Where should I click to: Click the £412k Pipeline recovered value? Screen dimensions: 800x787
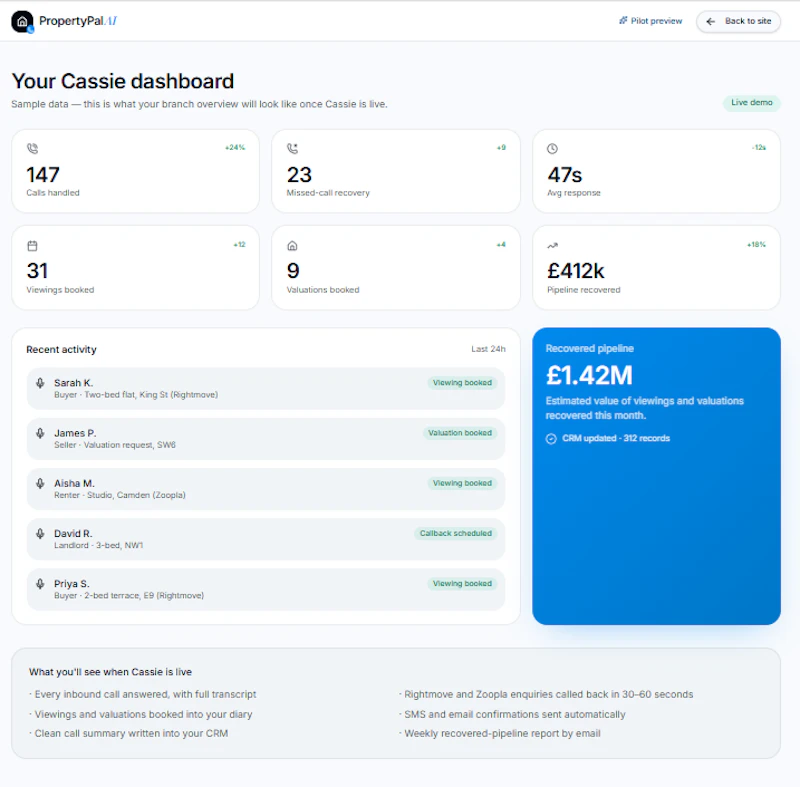point(576,271)
